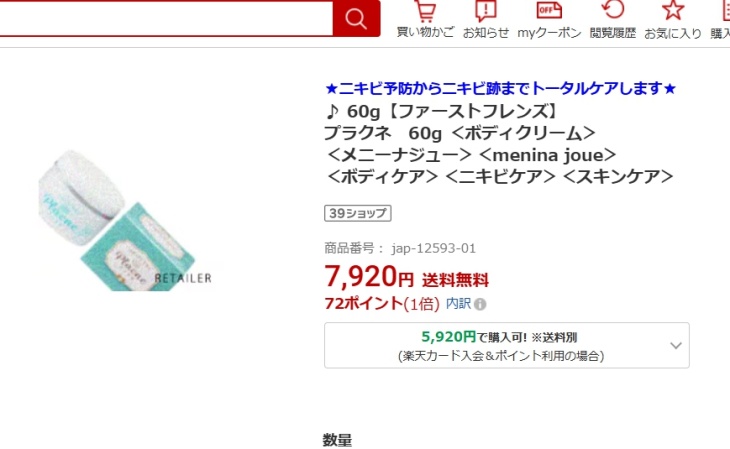This screenshot has height=449, width=730.
Task: Open the shopping cart 買い物かご icon
Action: (x=425, y=20)
